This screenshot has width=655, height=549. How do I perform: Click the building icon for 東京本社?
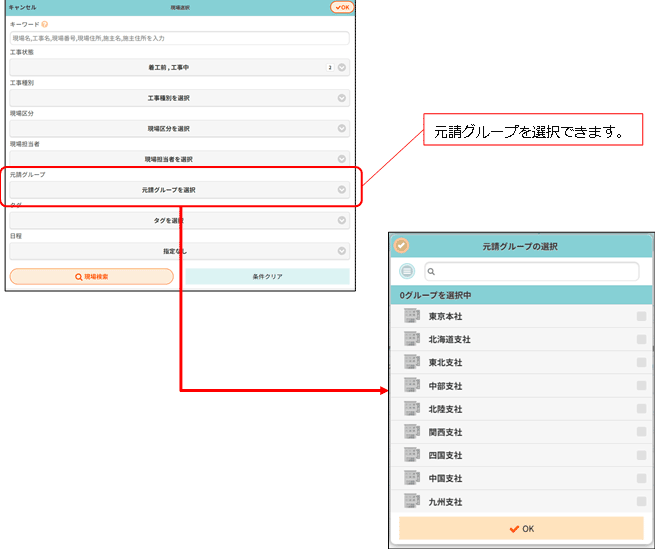pos(411,316)
